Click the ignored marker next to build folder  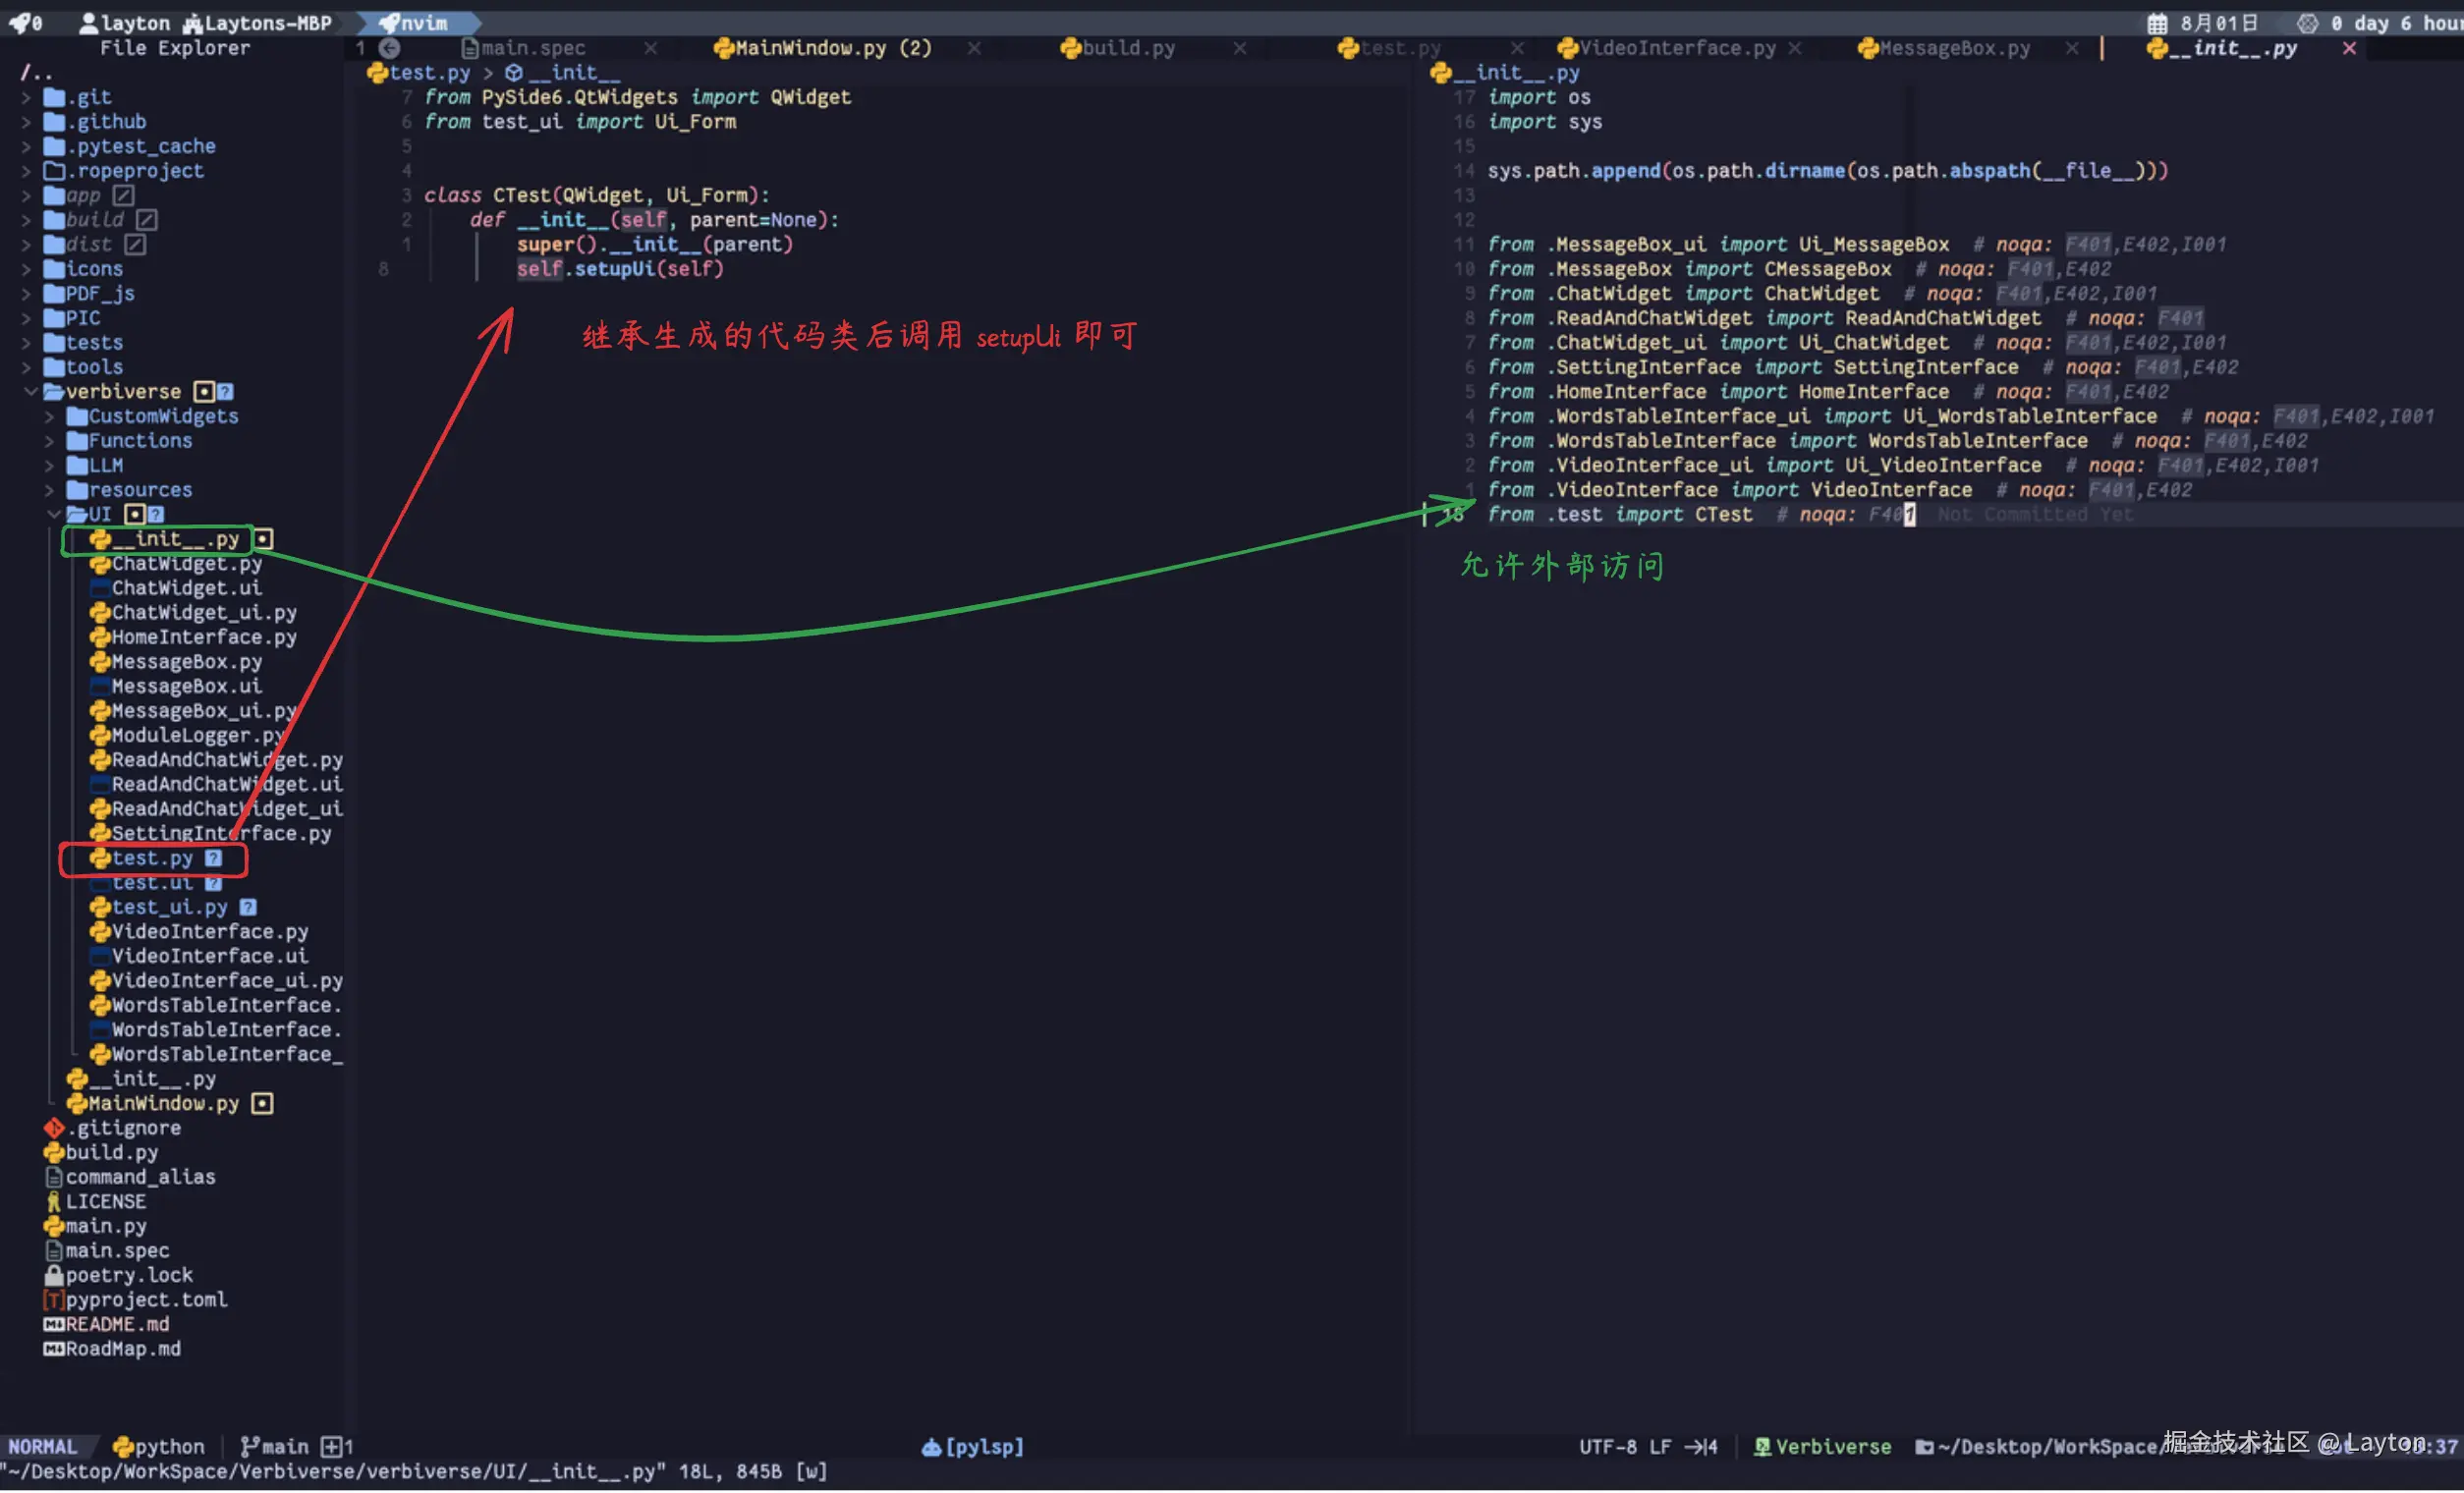tap(146, 220)
